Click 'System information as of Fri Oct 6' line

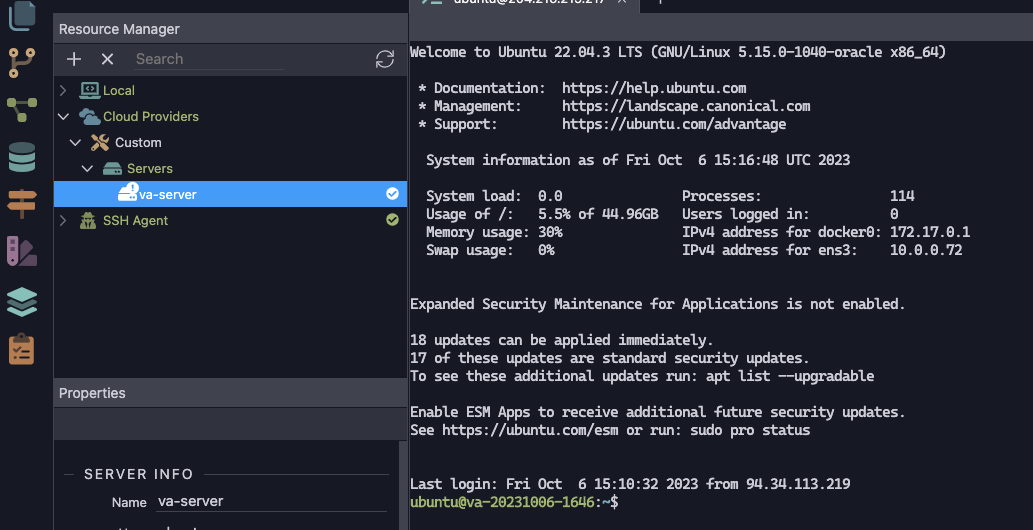click(638, 160)
